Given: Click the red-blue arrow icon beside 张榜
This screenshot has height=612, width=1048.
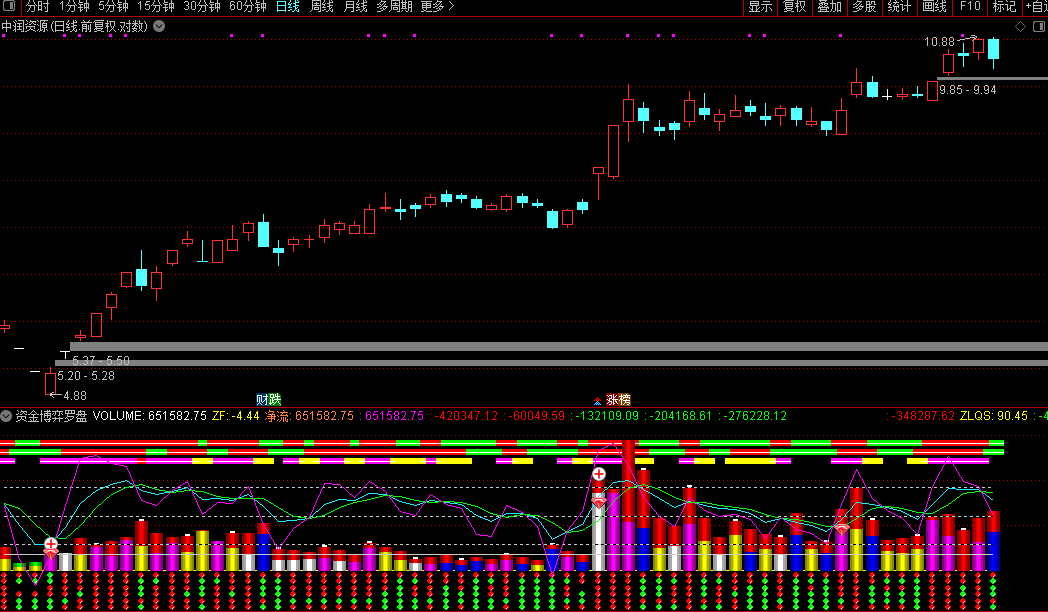Looking at the screenshot, I should click(x=598, y=401).
